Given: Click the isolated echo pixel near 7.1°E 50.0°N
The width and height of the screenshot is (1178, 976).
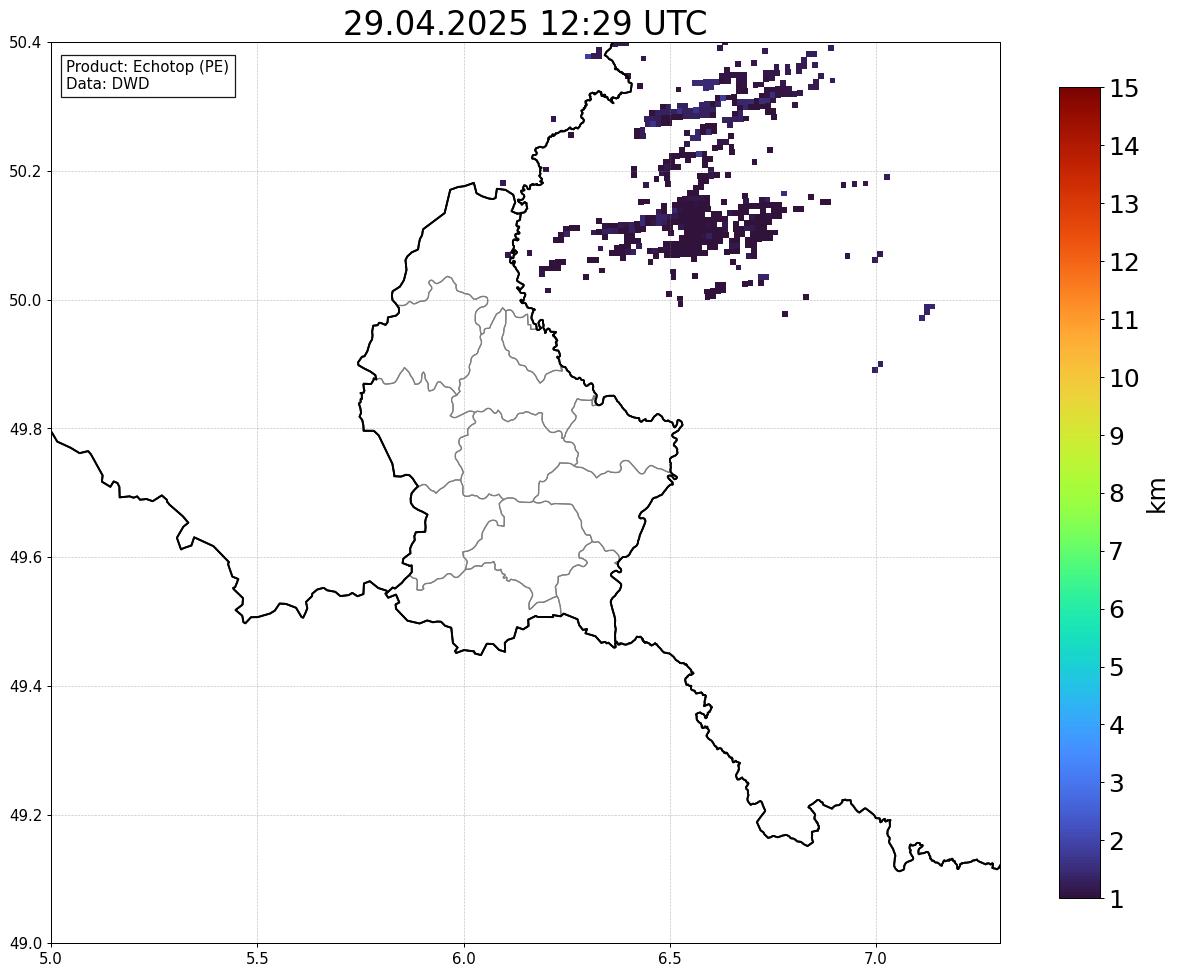Looking at the screenshot, I should (x=928, y=310).
